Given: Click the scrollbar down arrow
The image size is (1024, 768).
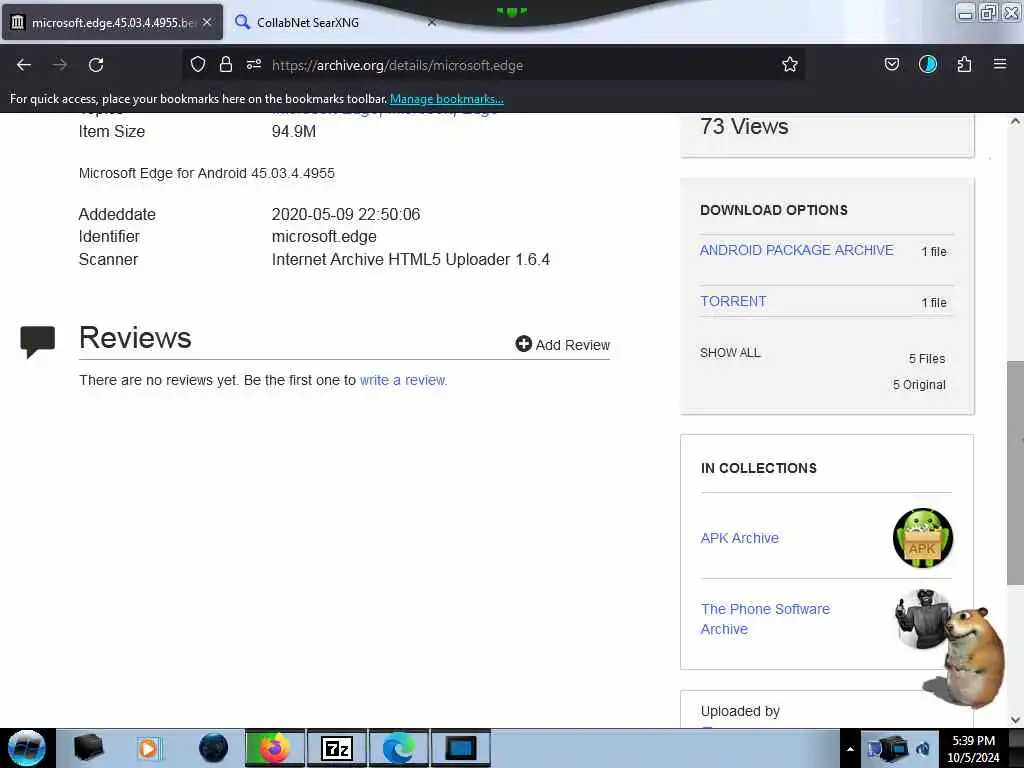Looking at the screenshot, I should (1015, 720).
